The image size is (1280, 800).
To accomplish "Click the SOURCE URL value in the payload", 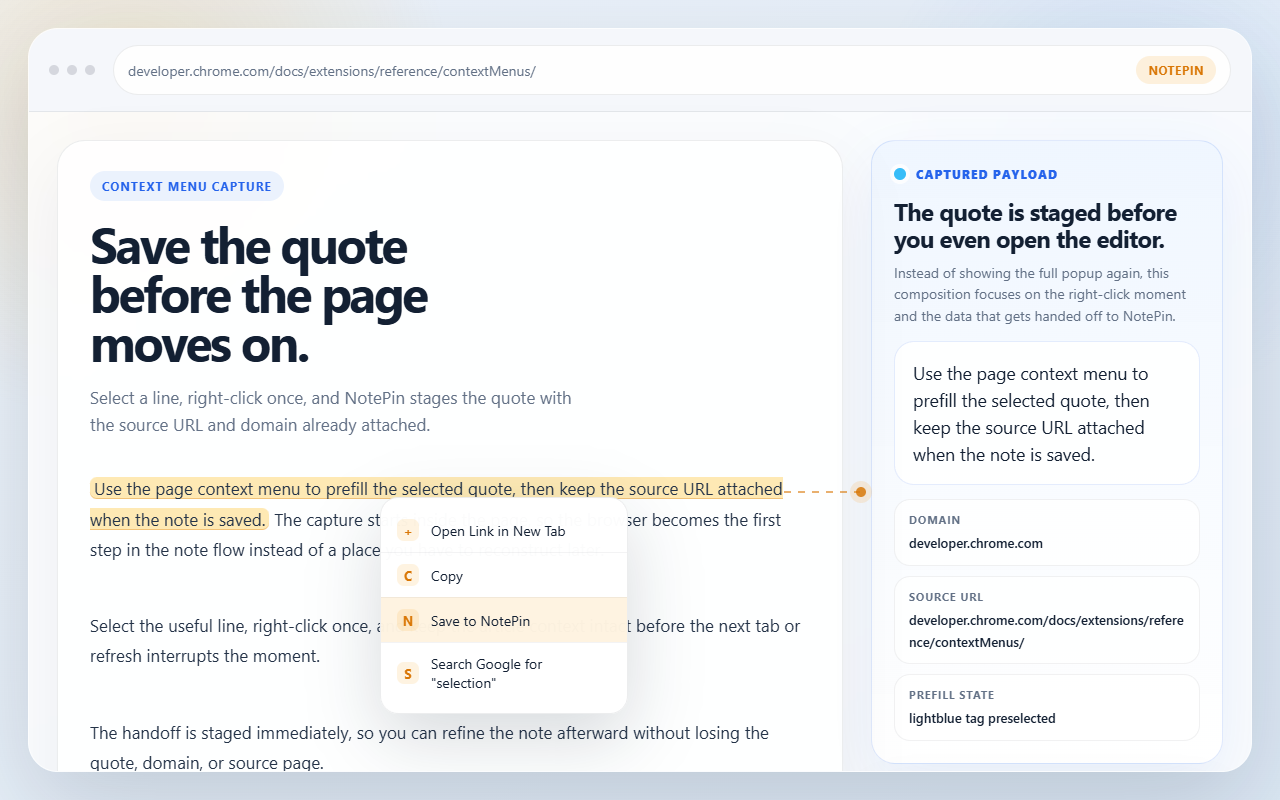I will point(1046,631).
